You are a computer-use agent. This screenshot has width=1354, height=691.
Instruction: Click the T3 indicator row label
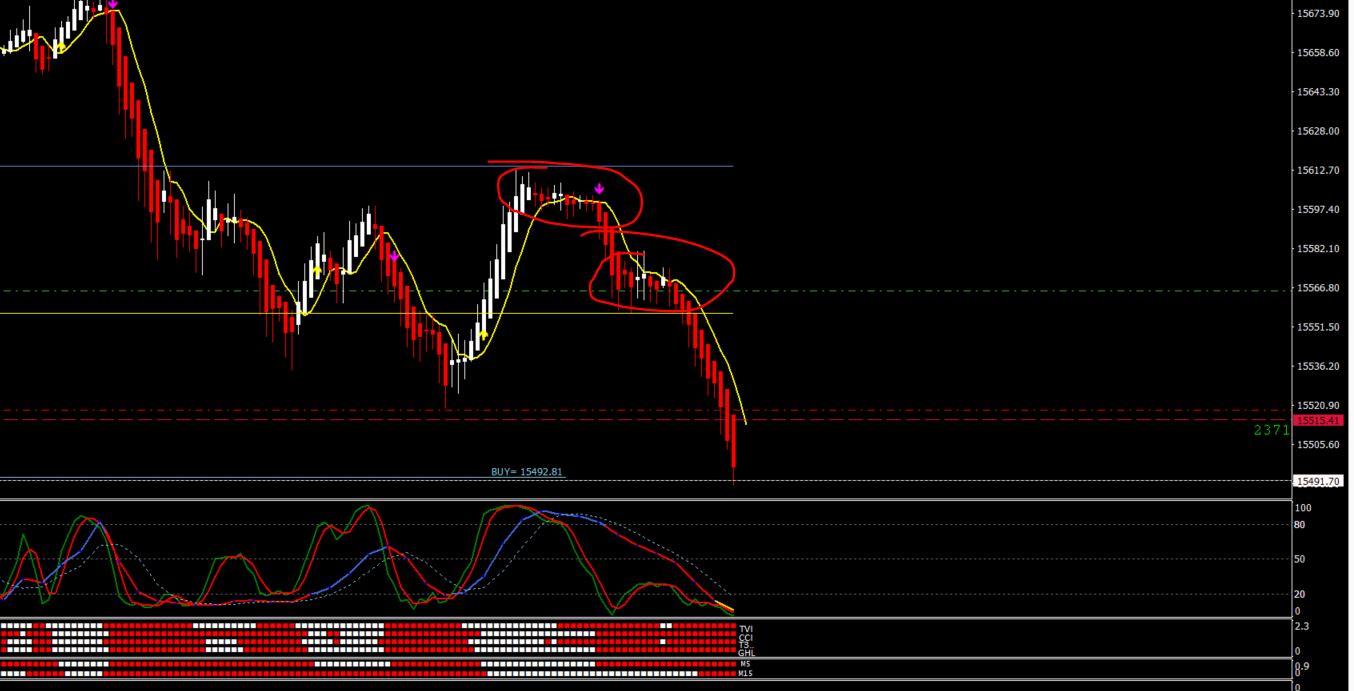pyautogui.click(x=744, y=645)
